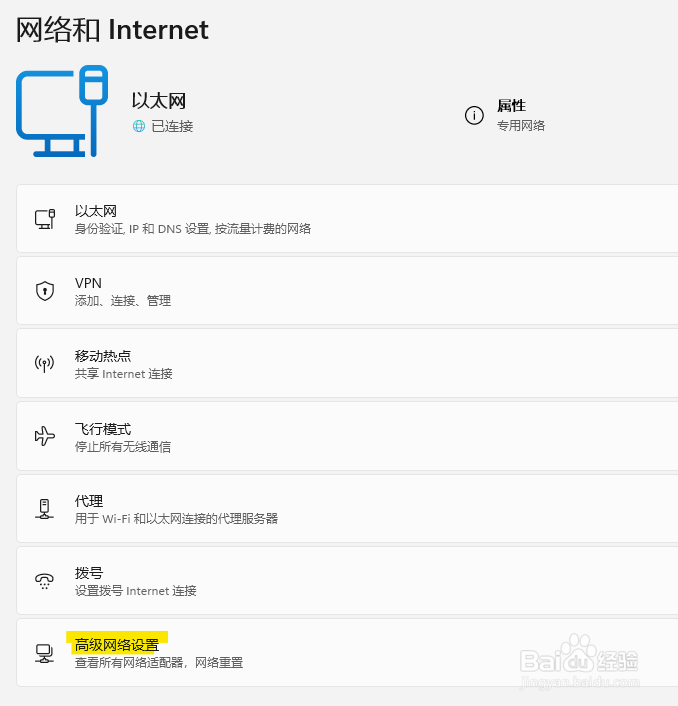This screenshot has height=706, width=678.
Task: Click the 移动热点 hotspot antenna icon
Action: click(45, 364)
